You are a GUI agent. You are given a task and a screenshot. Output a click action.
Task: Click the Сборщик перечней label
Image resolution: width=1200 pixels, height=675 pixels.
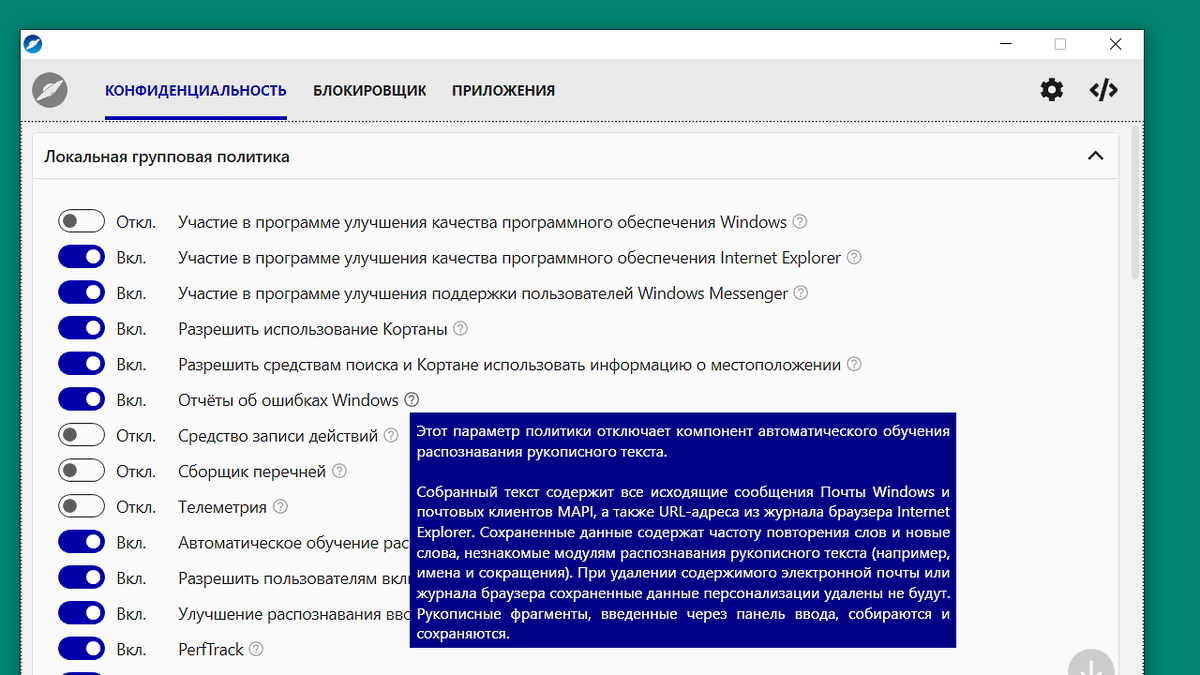[x=252, y=471]
